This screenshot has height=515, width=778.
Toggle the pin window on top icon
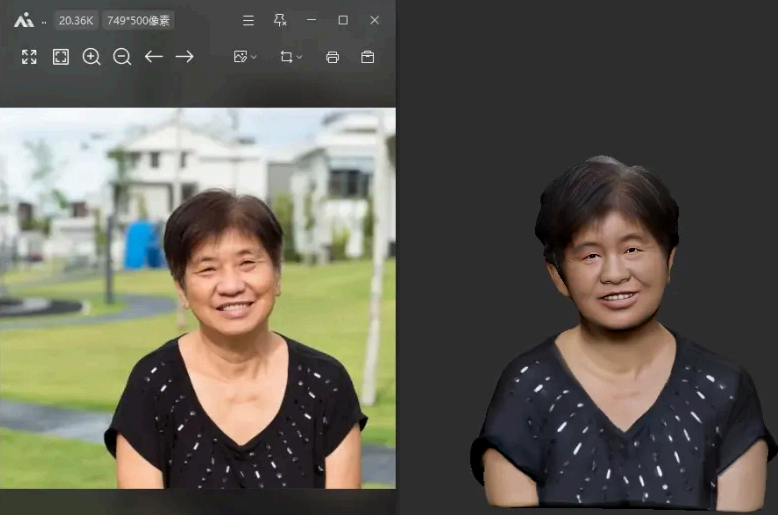coord(280,20)
